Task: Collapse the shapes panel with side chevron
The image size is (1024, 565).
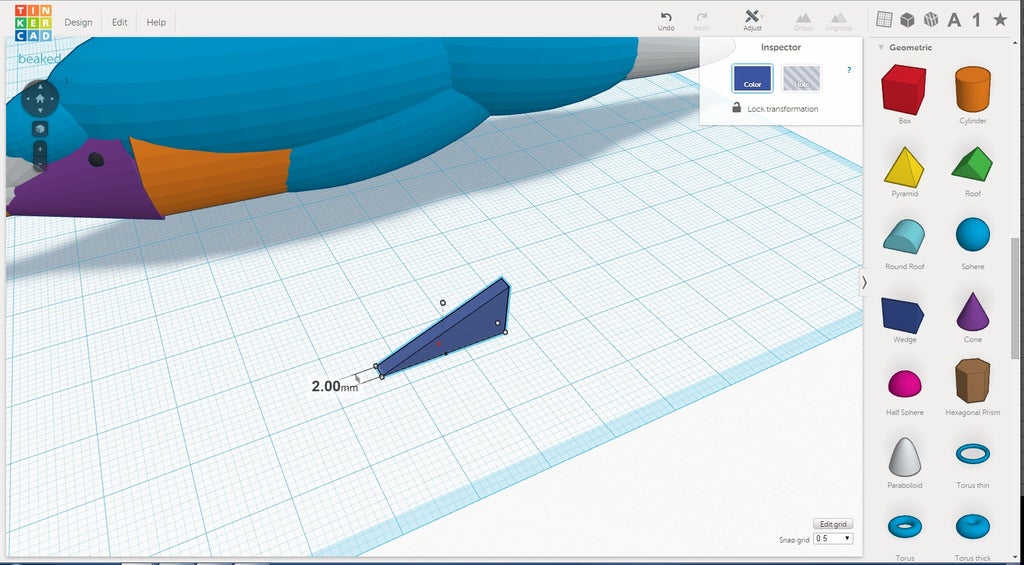Action: coord(864,282)
